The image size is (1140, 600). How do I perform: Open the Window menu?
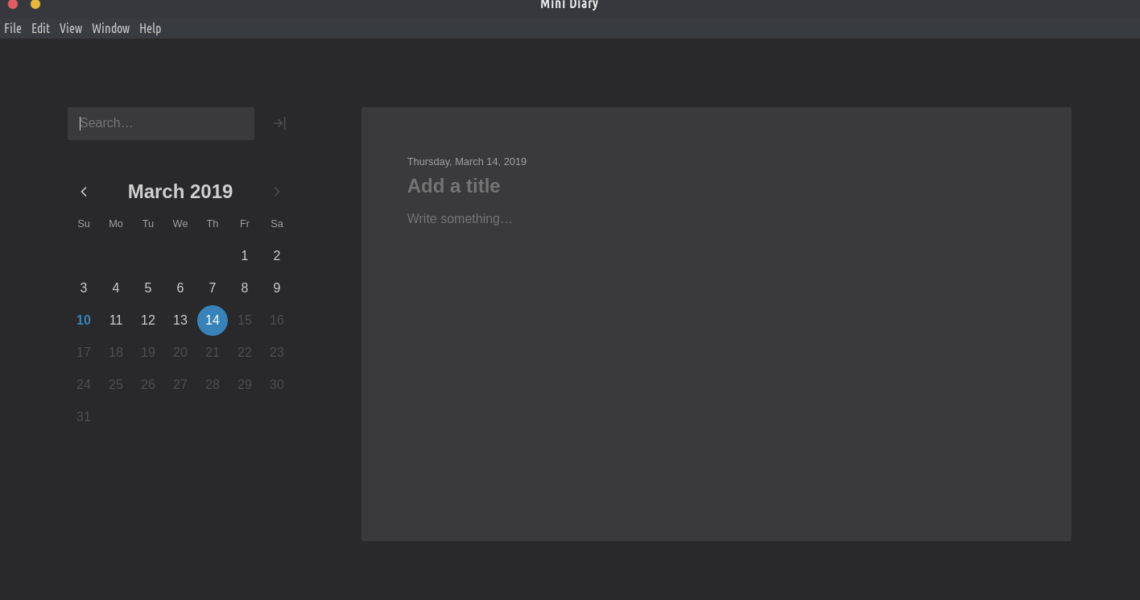coord(111,29)
